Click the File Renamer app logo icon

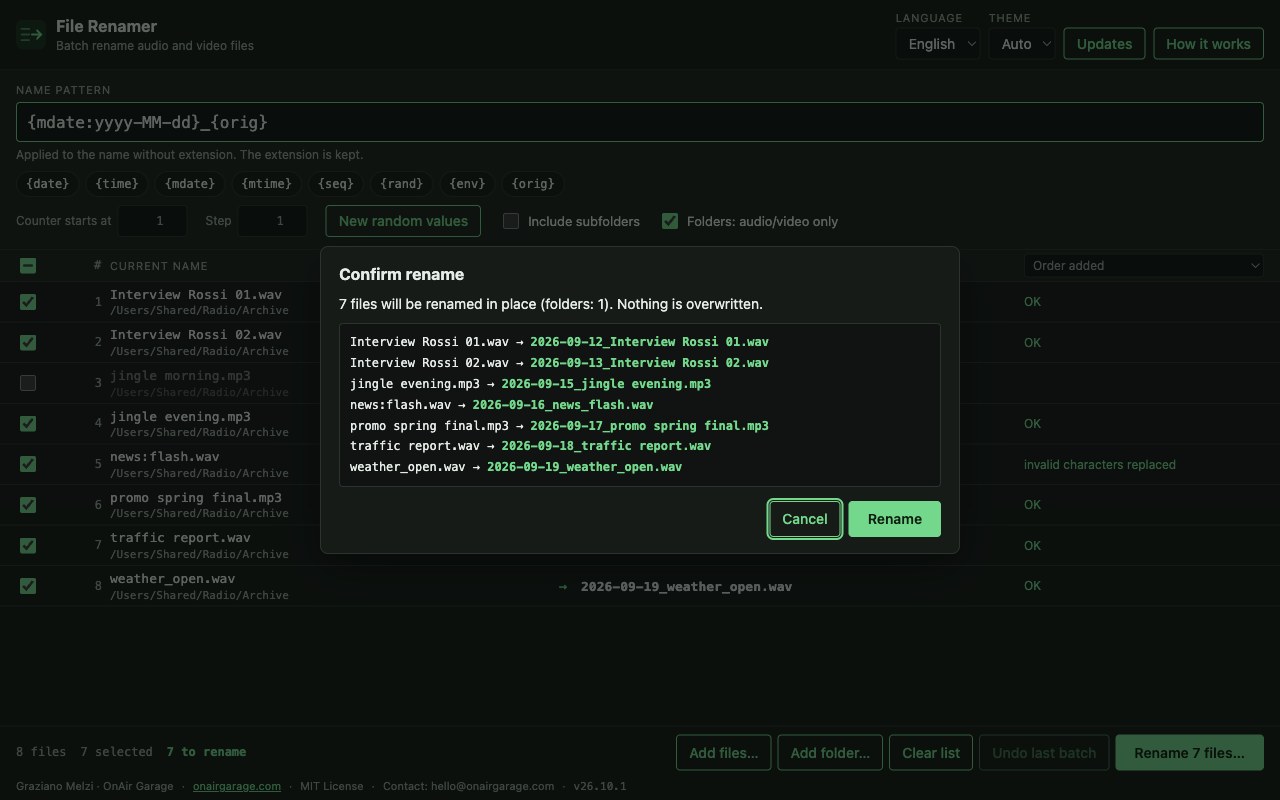click(x=31, y=35)
